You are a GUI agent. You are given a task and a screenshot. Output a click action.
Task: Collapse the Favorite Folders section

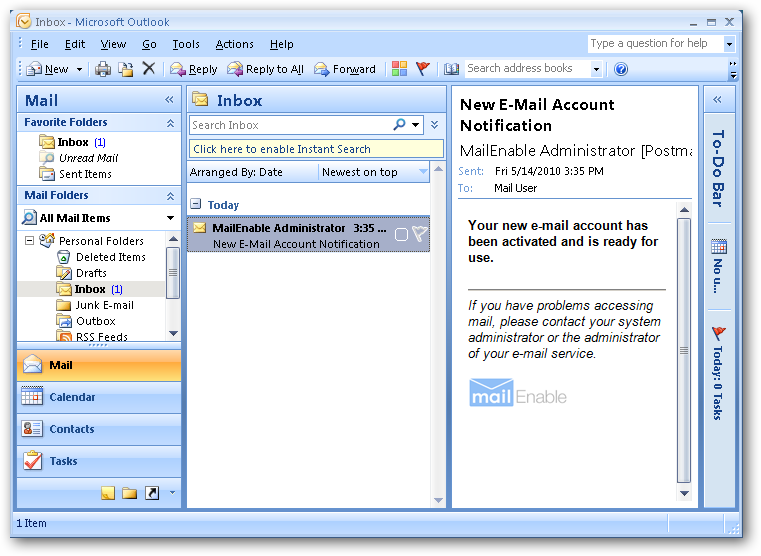[170, 123]
